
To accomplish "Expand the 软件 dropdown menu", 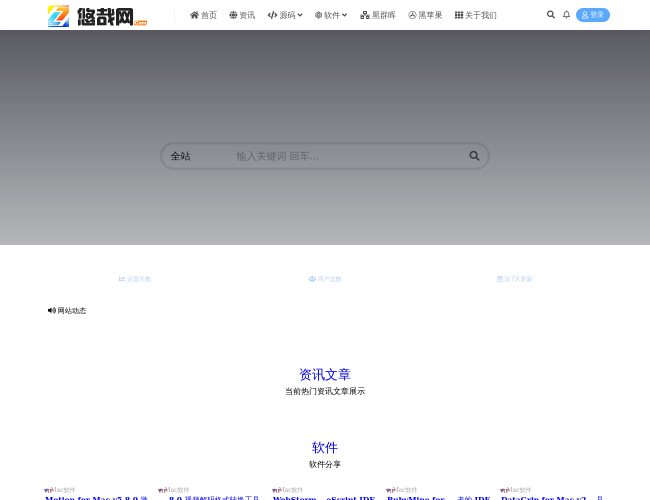I will (x=331, y=15).
